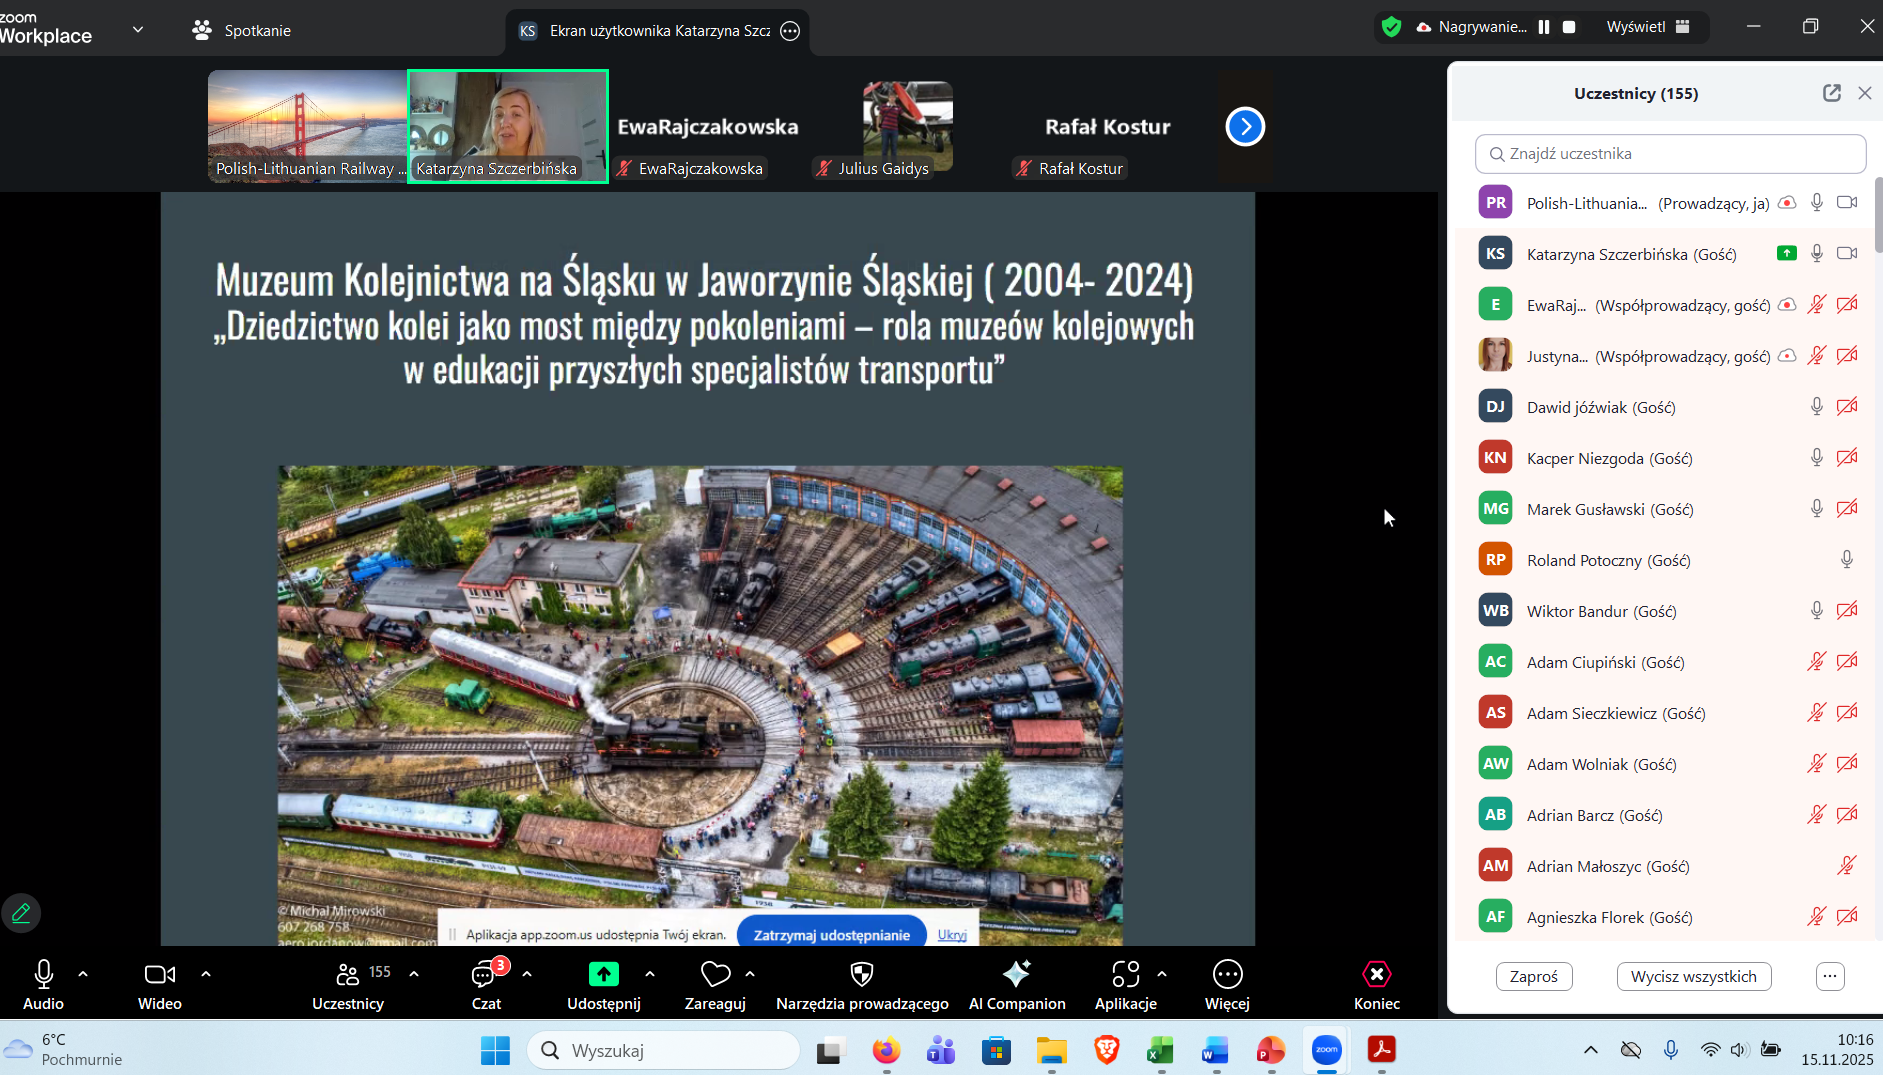Expand the video options arrow next to Wideo

coord(206,973)
